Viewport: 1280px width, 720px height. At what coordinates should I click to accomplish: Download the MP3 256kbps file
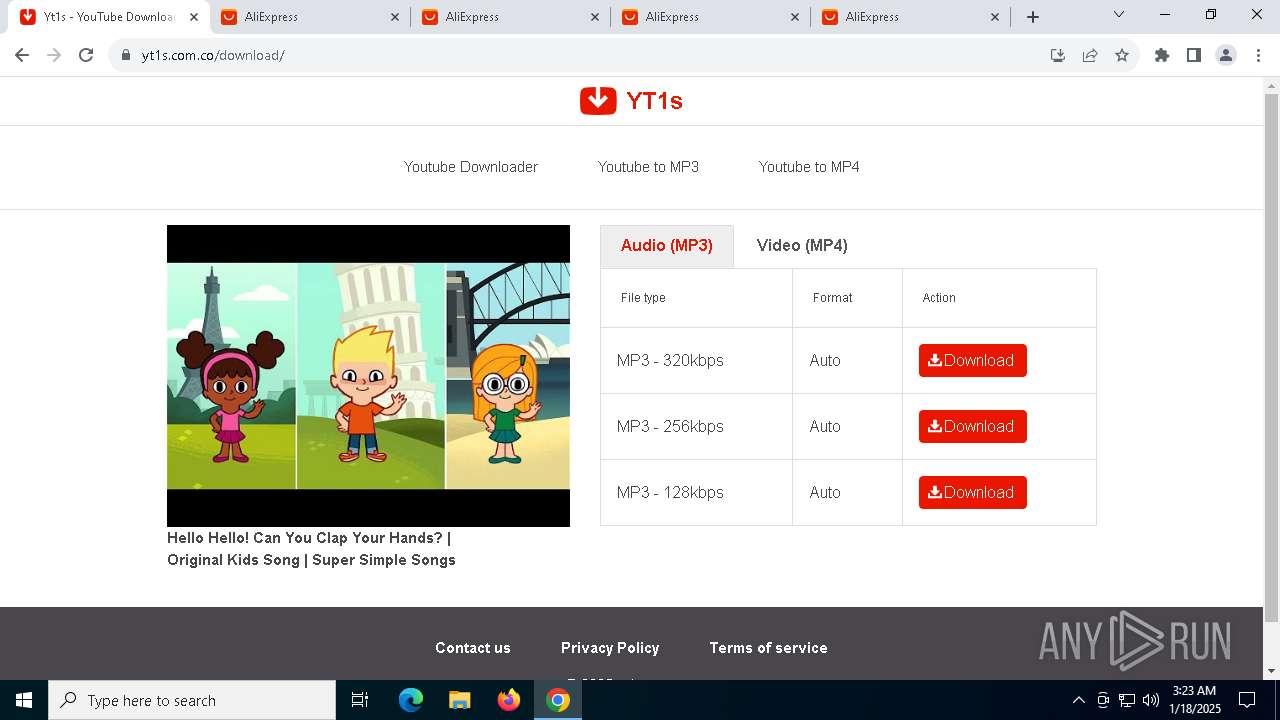coord(973,427)
